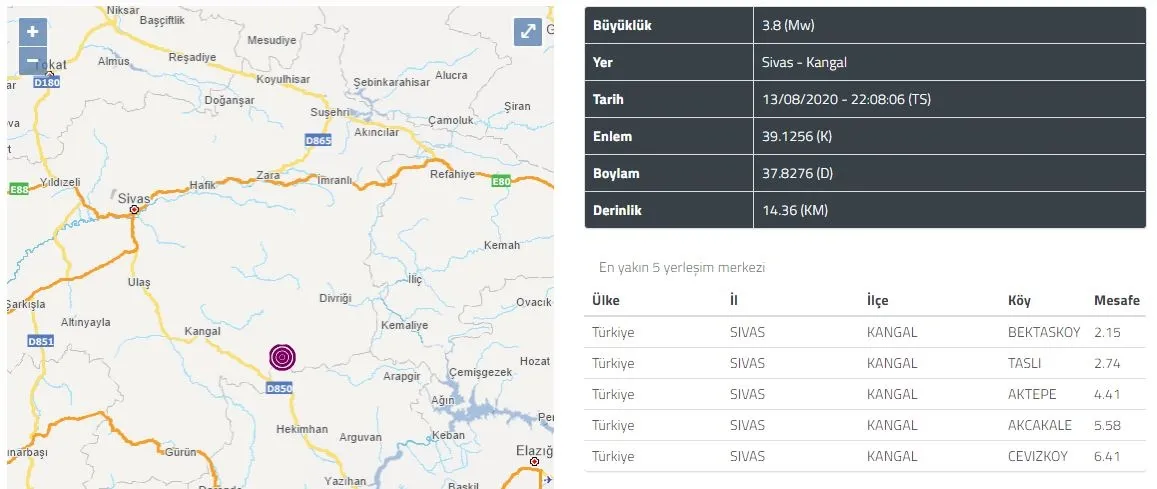Click the Sivas - Kangal location value

tap(804, 63)
